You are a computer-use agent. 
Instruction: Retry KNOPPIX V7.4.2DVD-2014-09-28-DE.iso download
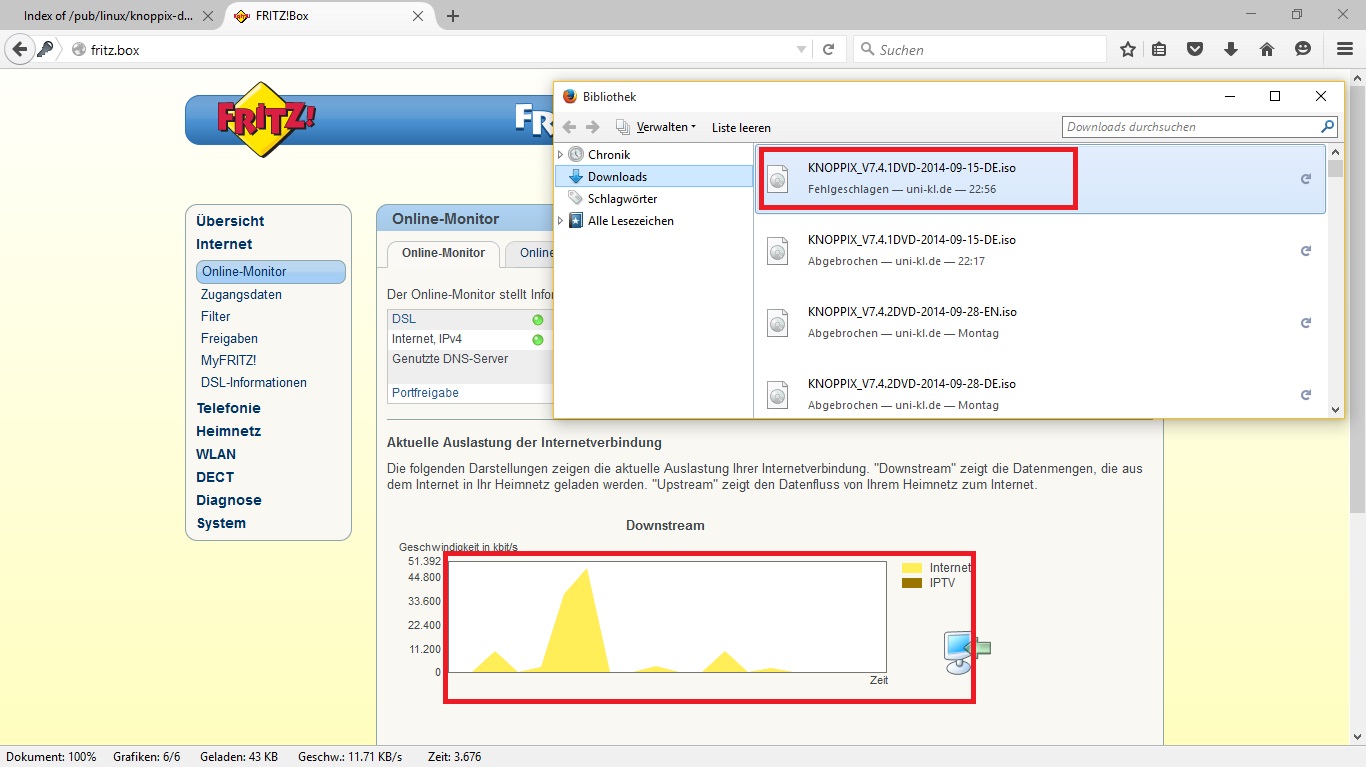[x=1305, y=395]
